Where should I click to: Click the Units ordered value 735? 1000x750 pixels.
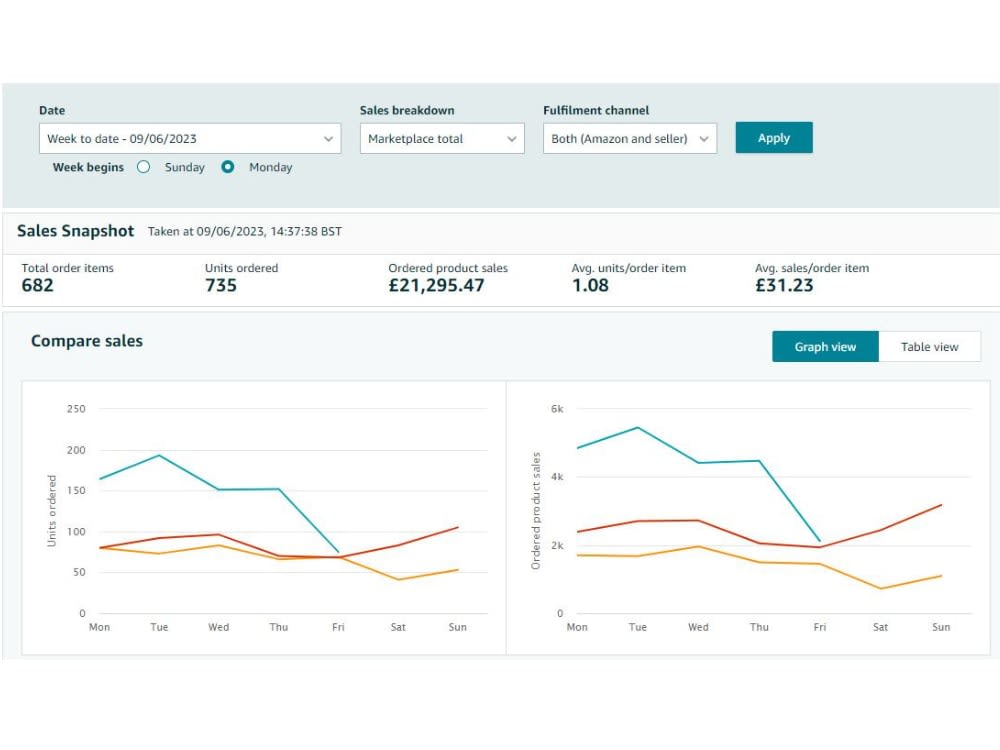[x=221, y=285]
